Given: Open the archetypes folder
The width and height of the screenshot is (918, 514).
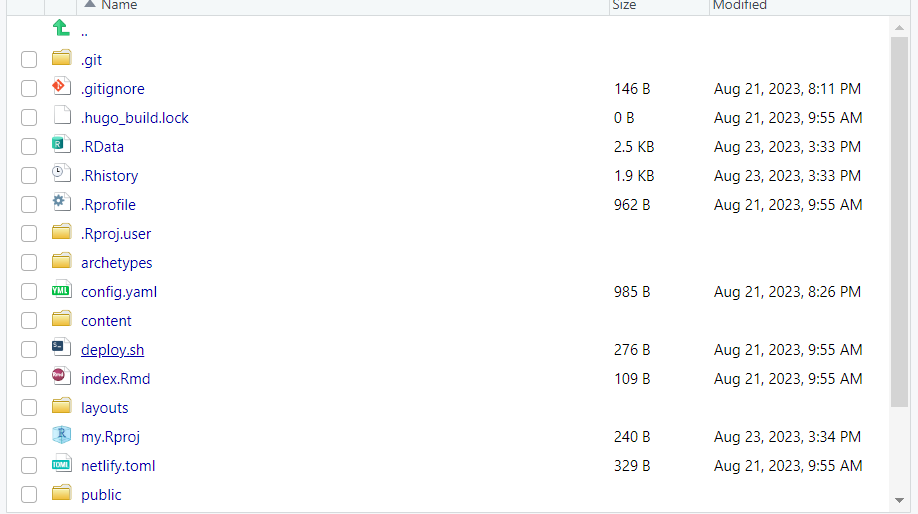Looking at the screenshot, I should point(116,263).
